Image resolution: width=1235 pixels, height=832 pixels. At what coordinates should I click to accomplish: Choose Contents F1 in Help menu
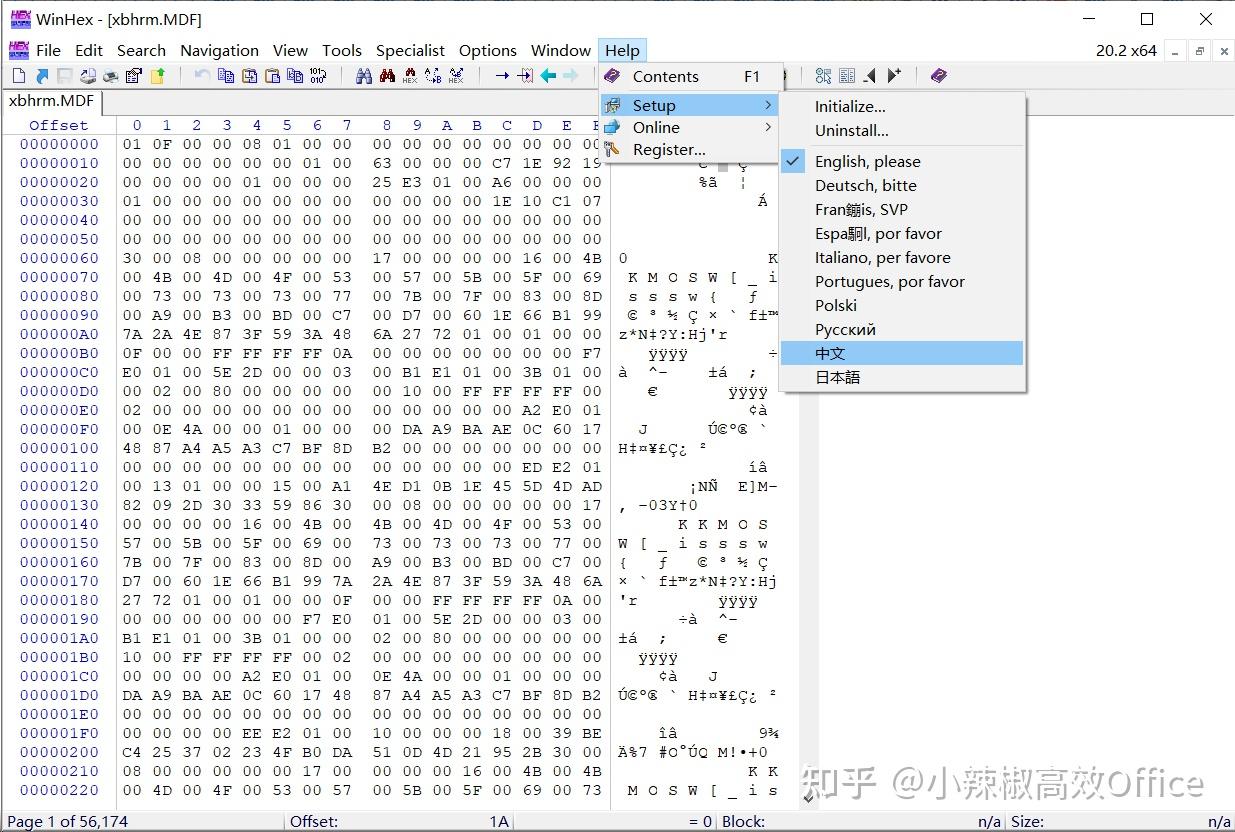(689, 77)
